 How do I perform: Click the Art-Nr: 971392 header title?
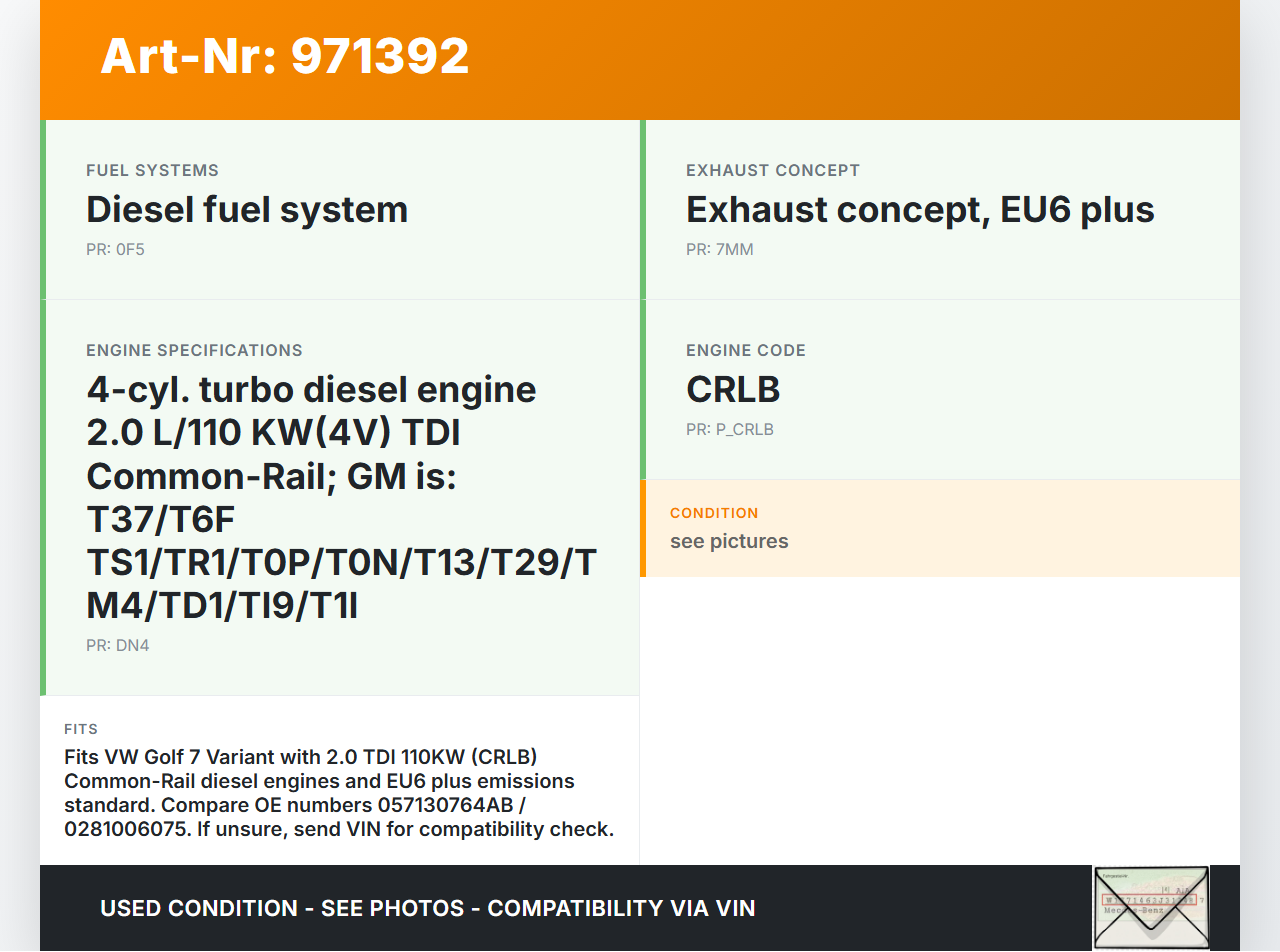[x=285, y=56]
